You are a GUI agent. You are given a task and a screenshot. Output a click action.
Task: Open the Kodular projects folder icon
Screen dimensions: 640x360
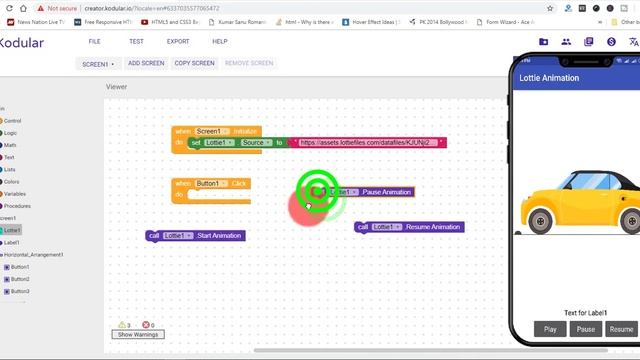point(543,42)
